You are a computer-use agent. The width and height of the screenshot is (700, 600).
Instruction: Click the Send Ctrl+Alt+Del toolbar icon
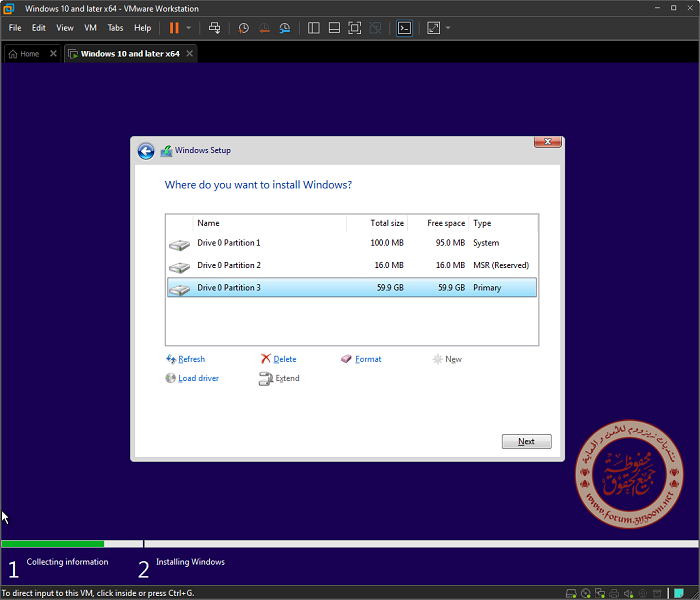pos(215,28)
